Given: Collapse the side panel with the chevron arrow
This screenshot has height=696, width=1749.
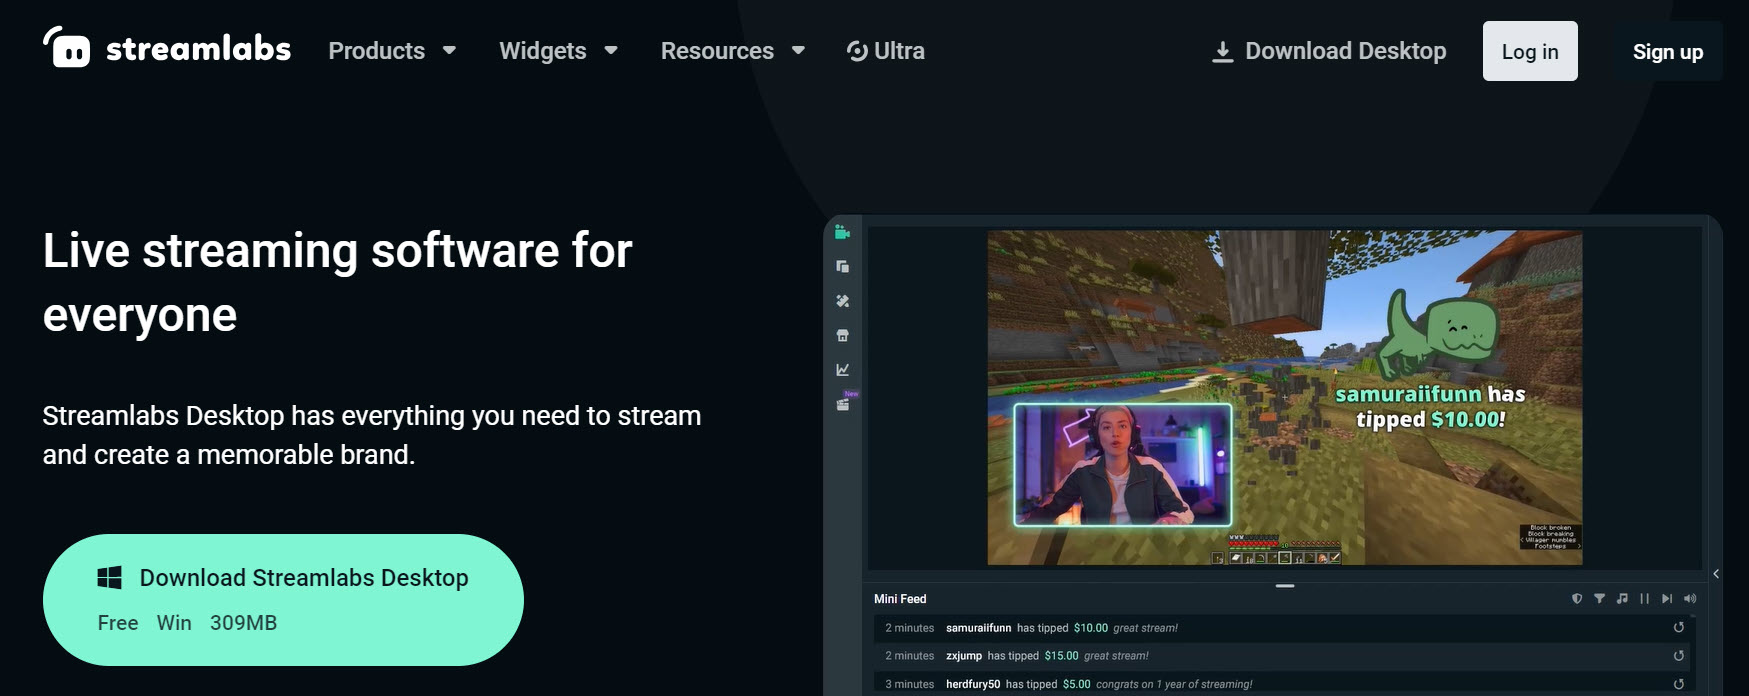Looking at the screenshot, I should tap(1716, 574).
